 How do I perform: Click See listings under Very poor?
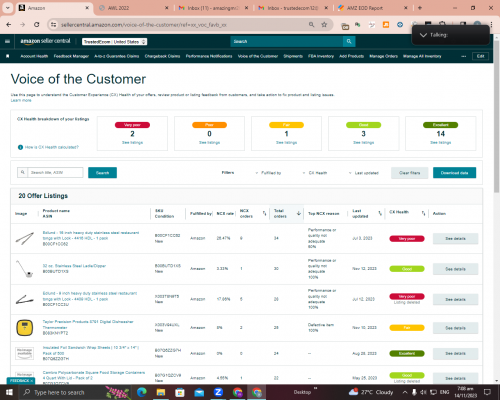132,142
